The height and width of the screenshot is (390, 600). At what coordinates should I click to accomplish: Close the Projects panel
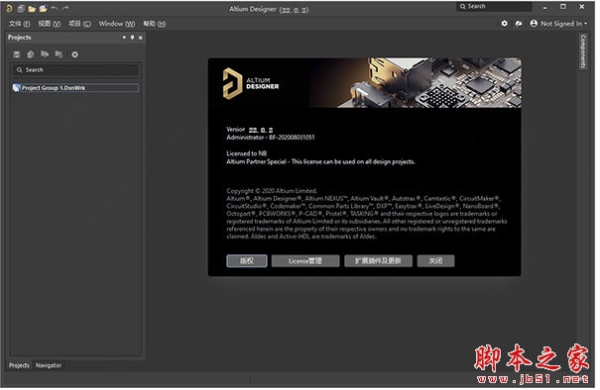pos(140,38)
